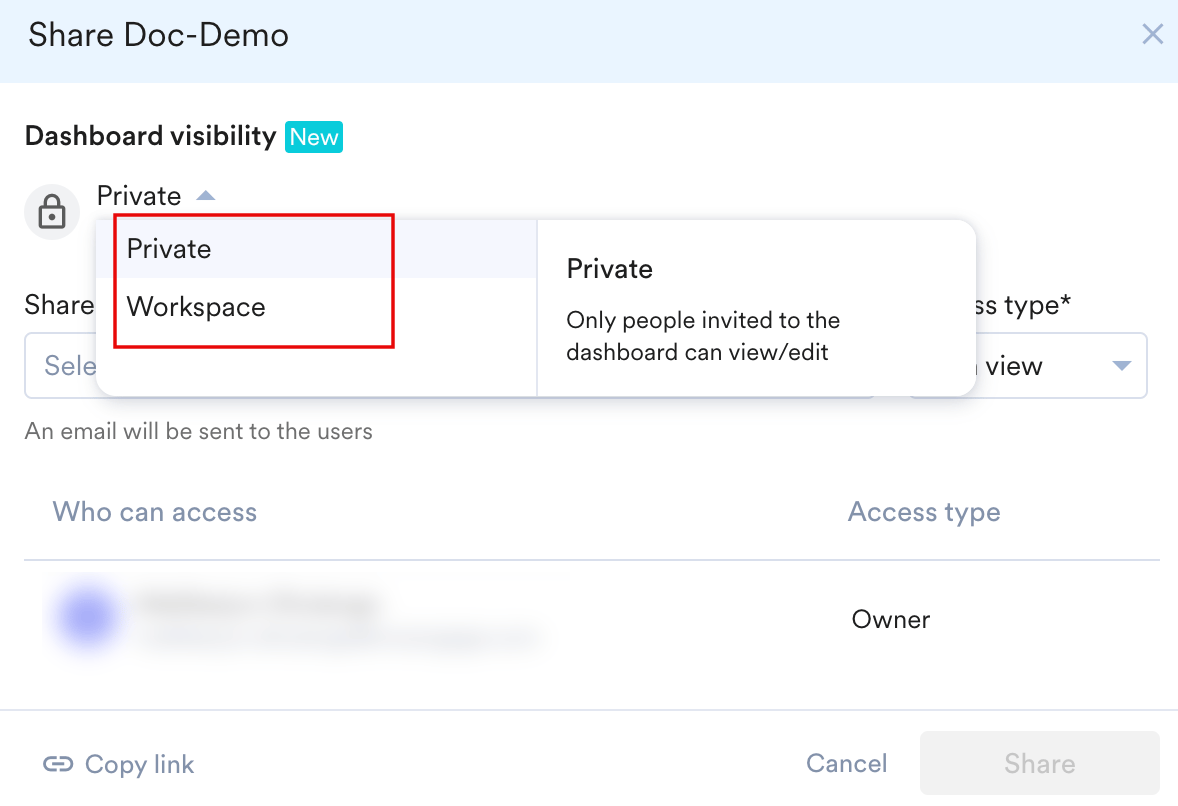Click the Who can access column header
The image size is (1178, 806).
(155, 512)
